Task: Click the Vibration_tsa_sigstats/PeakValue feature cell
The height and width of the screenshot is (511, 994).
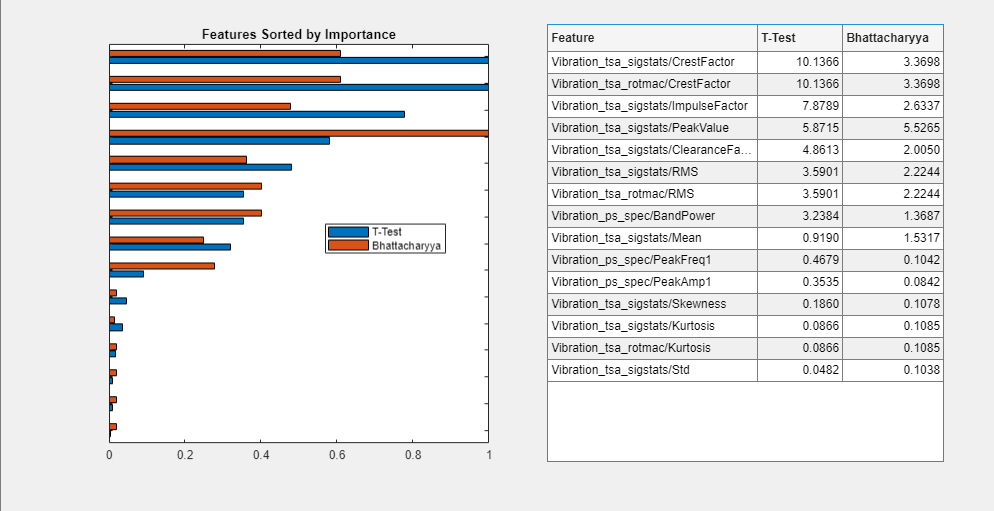Action: [651, 128]
